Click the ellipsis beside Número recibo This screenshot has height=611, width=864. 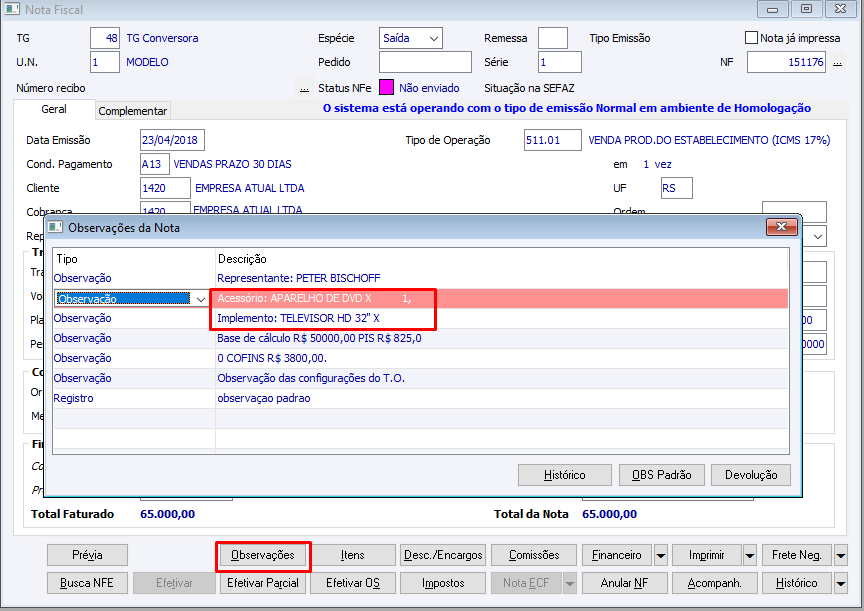click(x=304, y=88)
